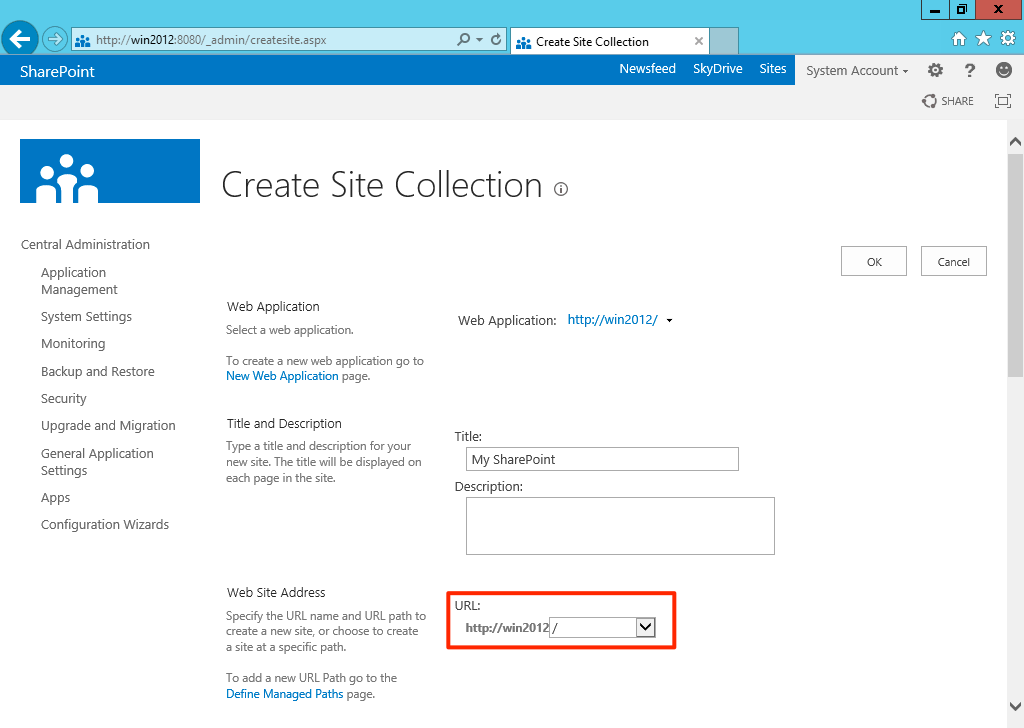The height and width of the screenshot is (728, 1024).
Task: Open SharePoint settings gear menu
Action: [935, 70]
